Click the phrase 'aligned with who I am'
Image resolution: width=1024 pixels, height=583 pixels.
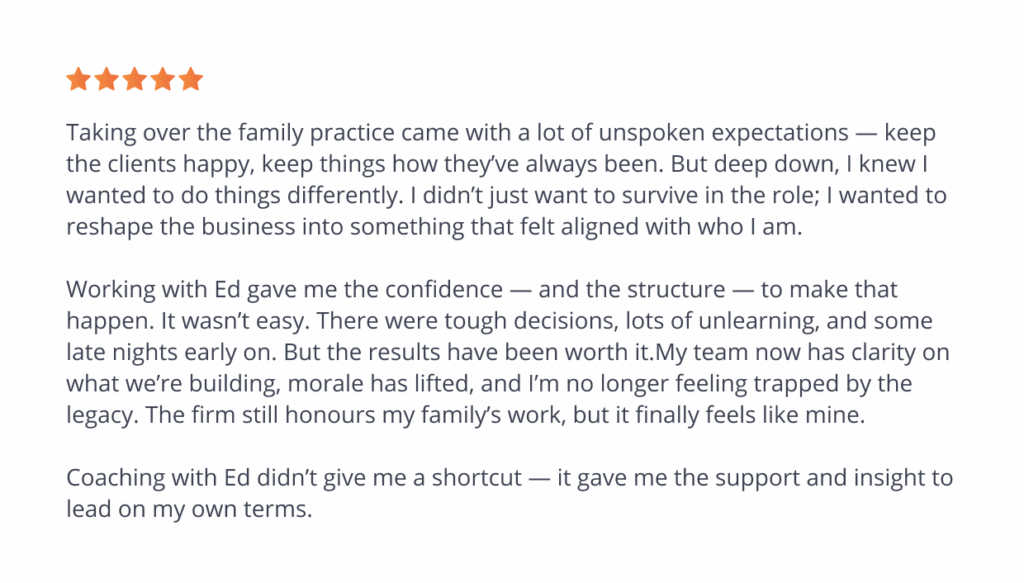tap(681, 227)
